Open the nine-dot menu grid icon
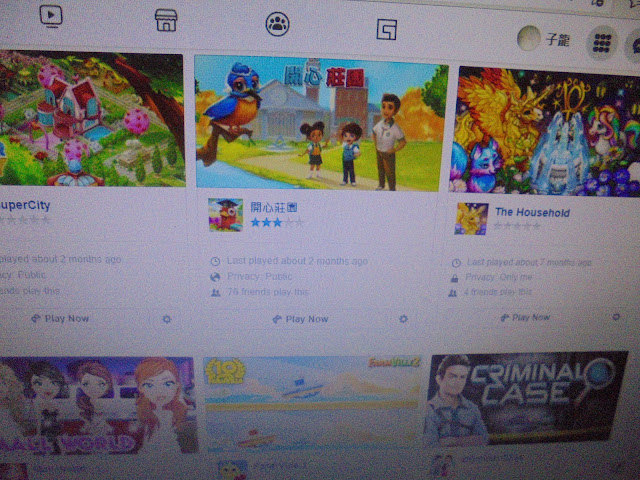640x480 pixels. 602,42
